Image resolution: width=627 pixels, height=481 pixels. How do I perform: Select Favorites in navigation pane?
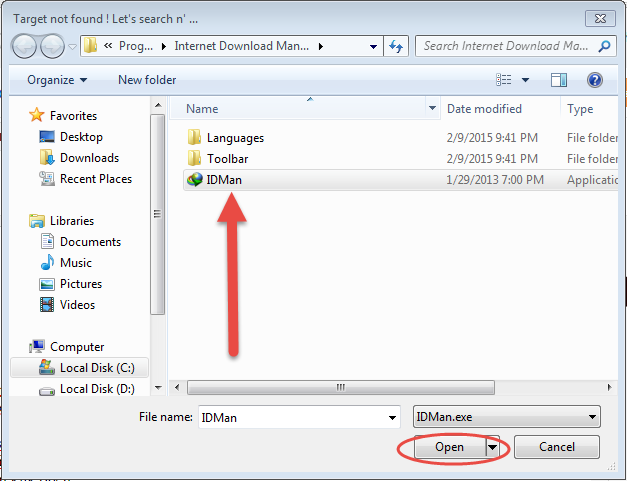click(x=73, y=116)
